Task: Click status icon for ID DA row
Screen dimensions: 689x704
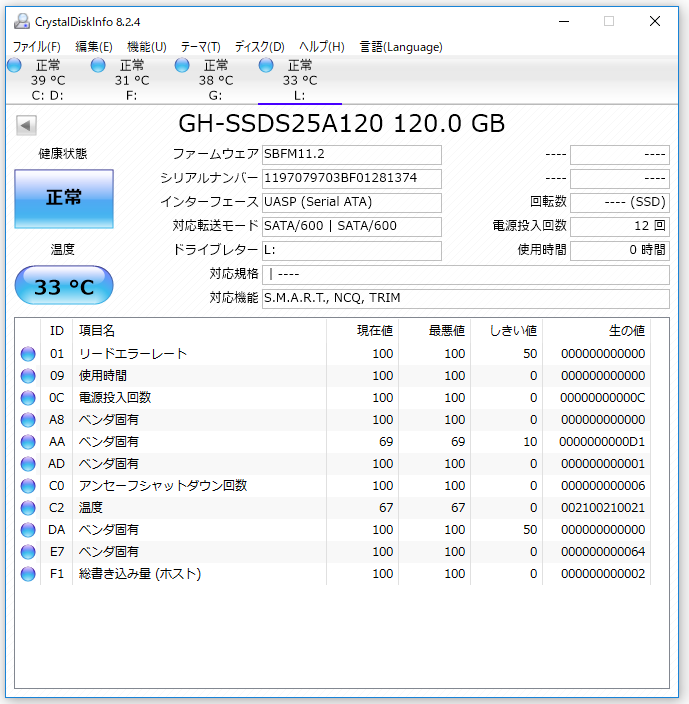Action: coord(28,530)
